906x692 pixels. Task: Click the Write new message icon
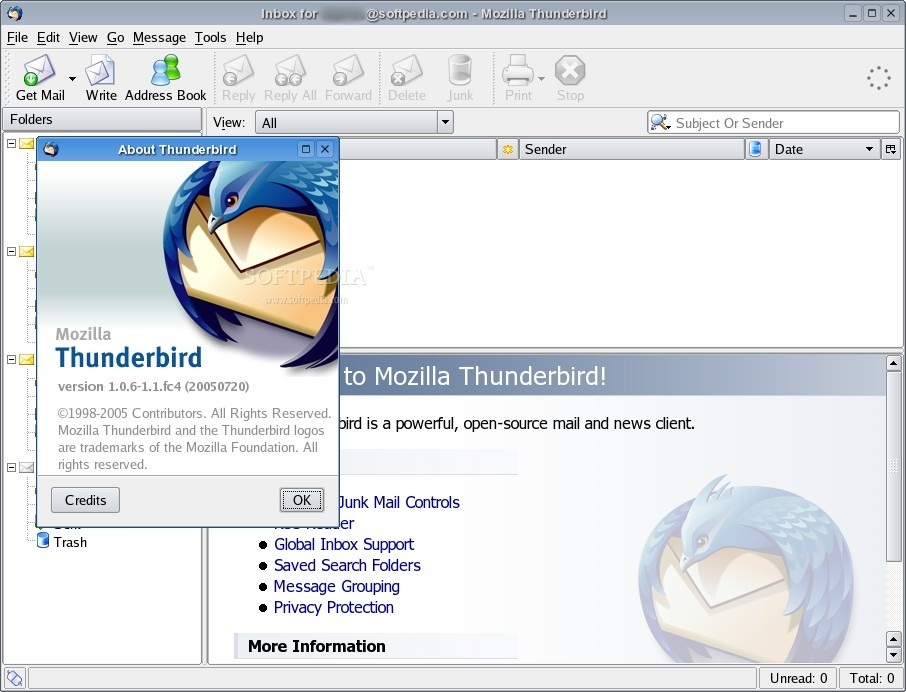tap(101, 71)
